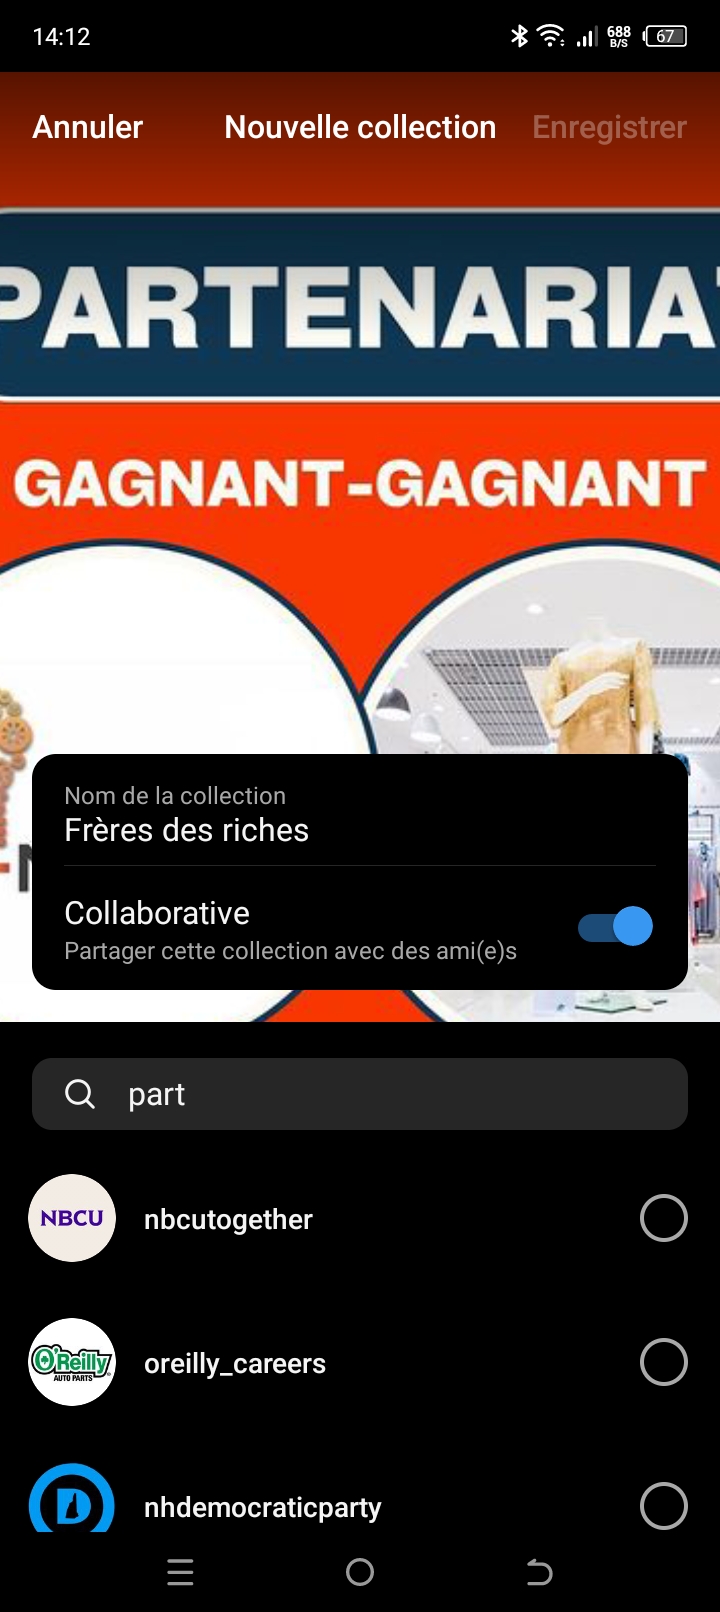Edit the collection name Frères des riches

(x=186, y=830)
